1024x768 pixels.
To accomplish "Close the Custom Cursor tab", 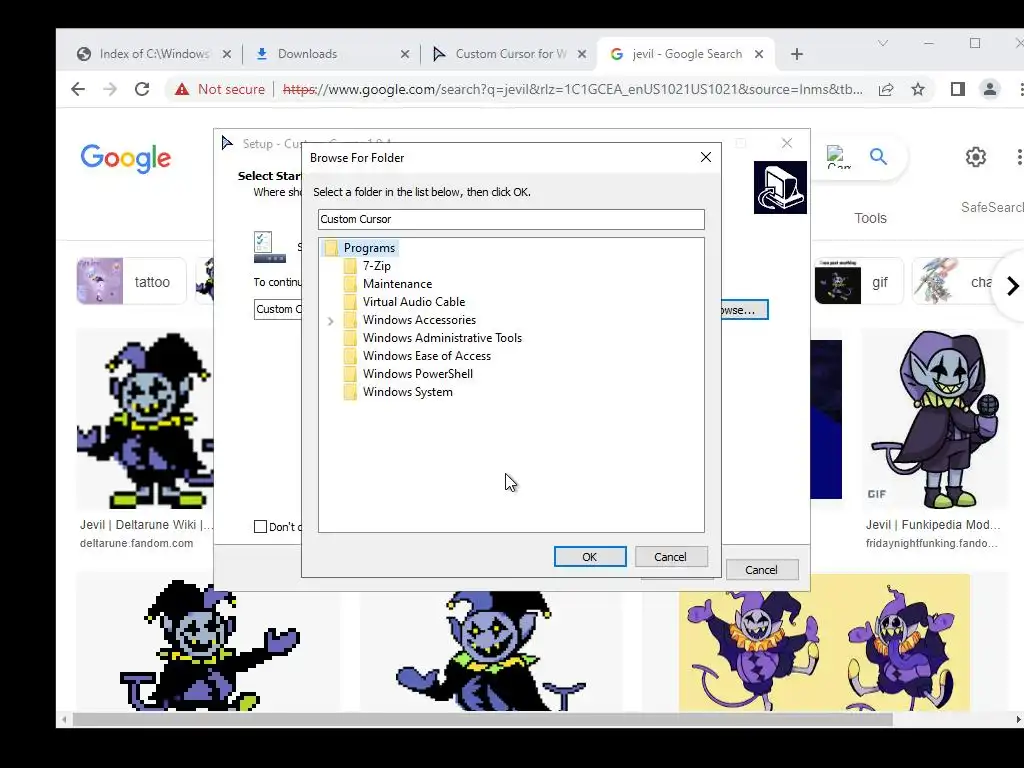I will point(582,54).
